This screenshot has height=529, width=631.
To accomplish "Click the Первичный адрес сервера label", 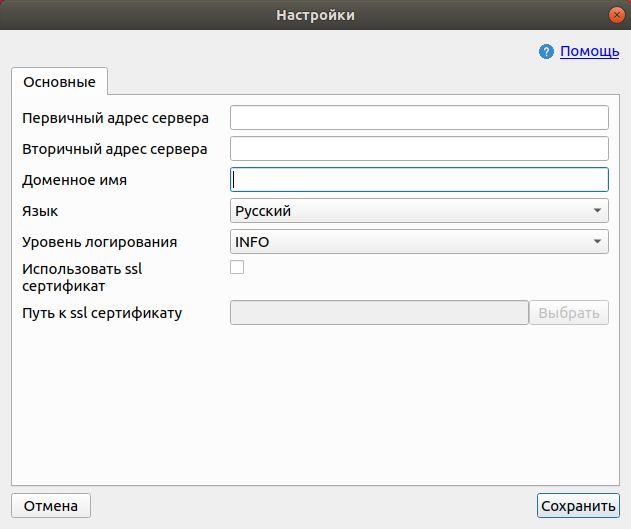I will point(115,118).
